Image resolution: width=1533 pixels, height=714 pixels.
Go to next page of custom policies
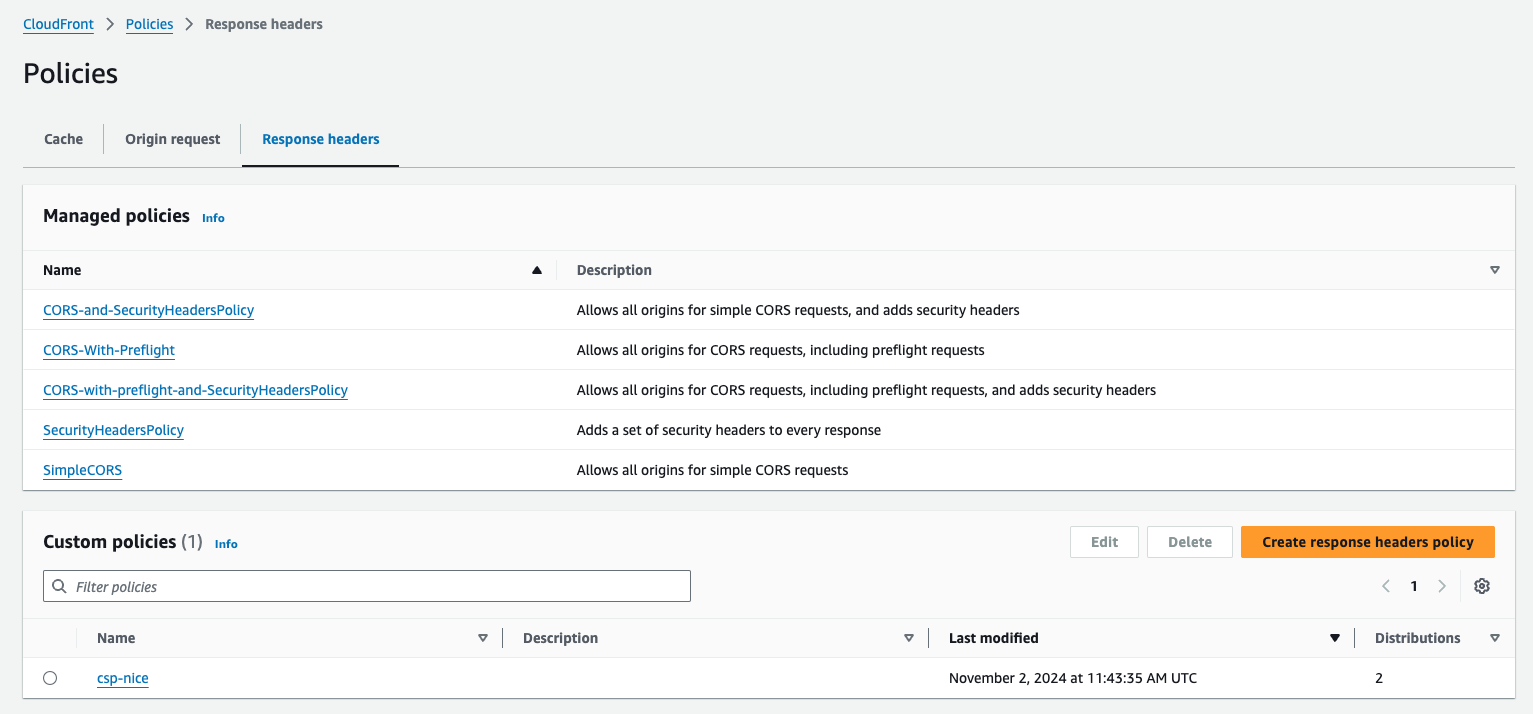[x=1441, y=587]
